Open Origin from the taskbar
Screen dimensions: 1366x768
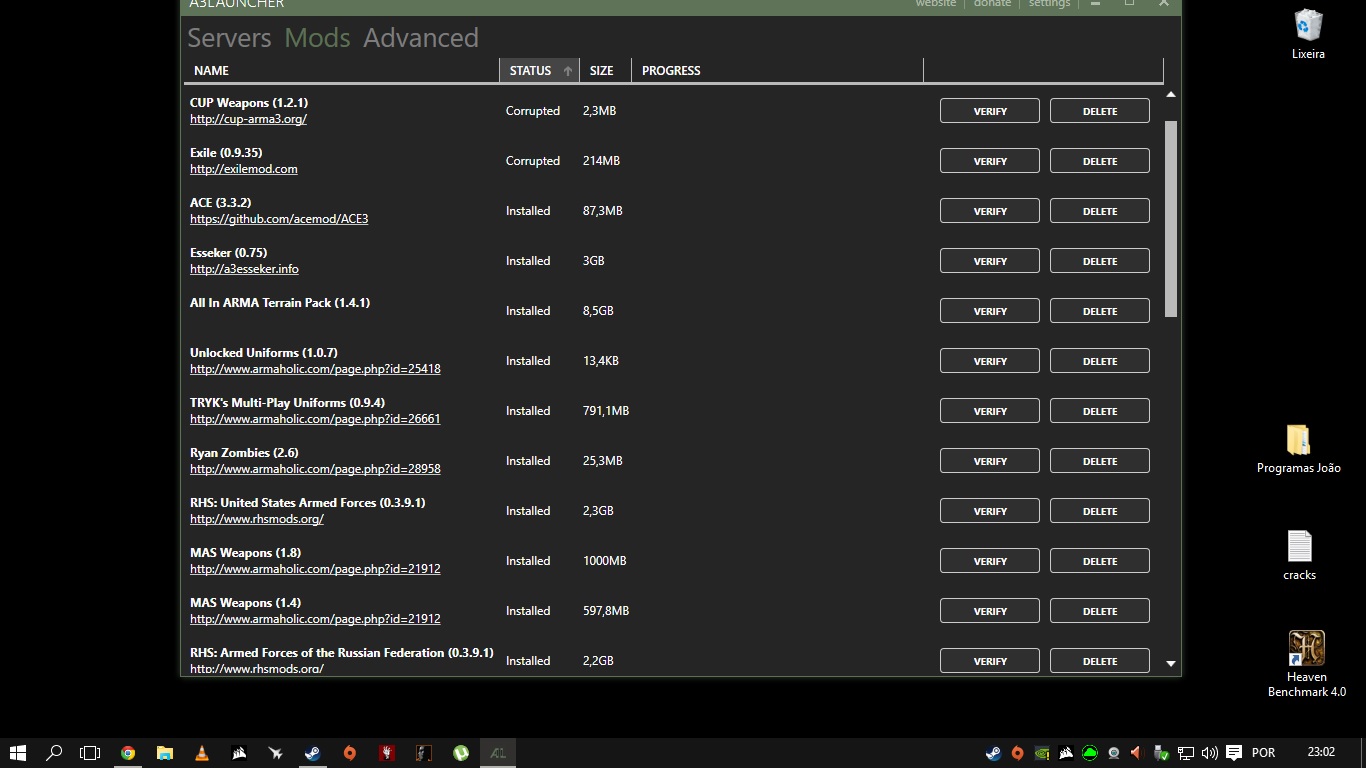[350, 753]
